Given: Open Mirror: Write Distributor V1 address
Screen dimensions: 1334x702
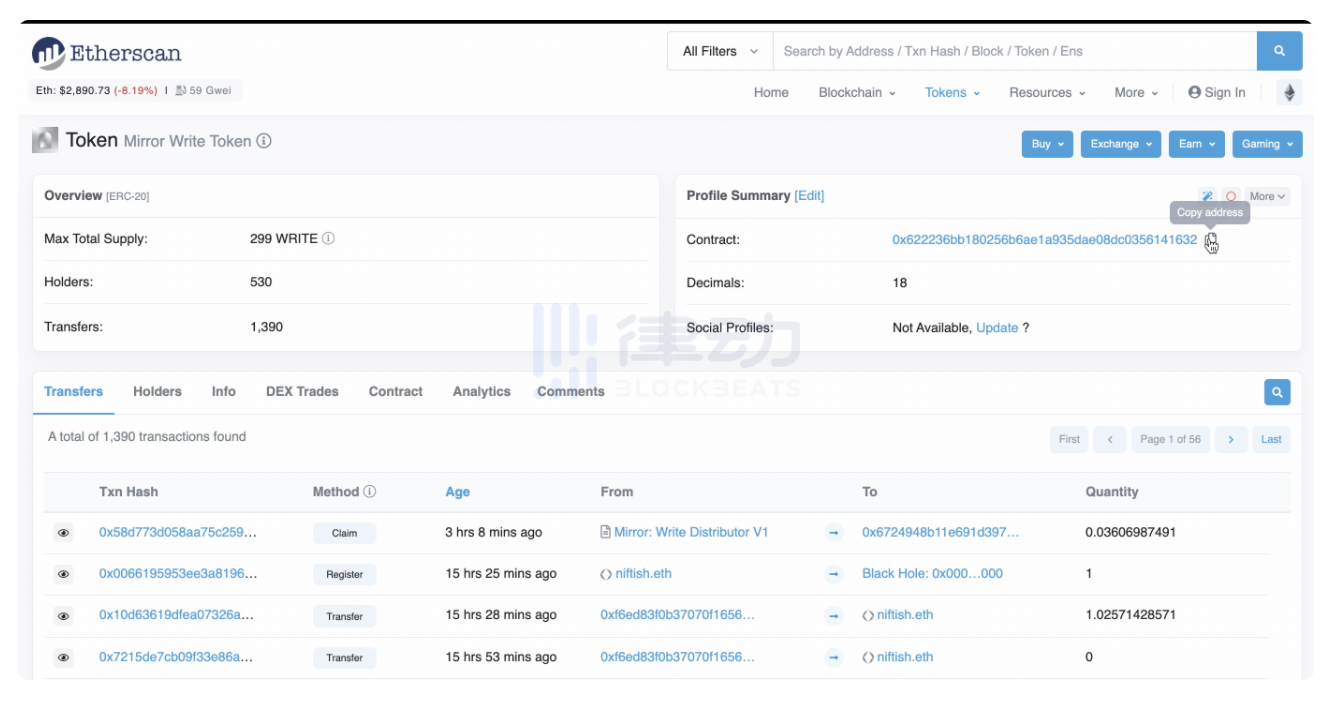Looking at the screenshot, I should pyautogui.click(x=691, y=533).
